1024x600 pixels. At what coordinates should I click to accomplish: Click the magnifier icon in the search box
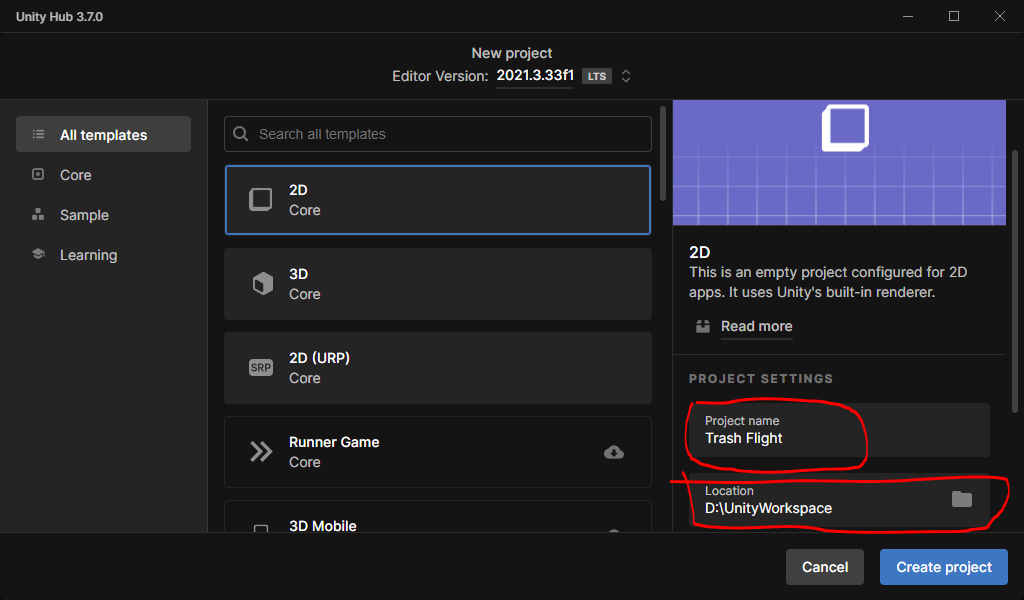click(241, 134)
